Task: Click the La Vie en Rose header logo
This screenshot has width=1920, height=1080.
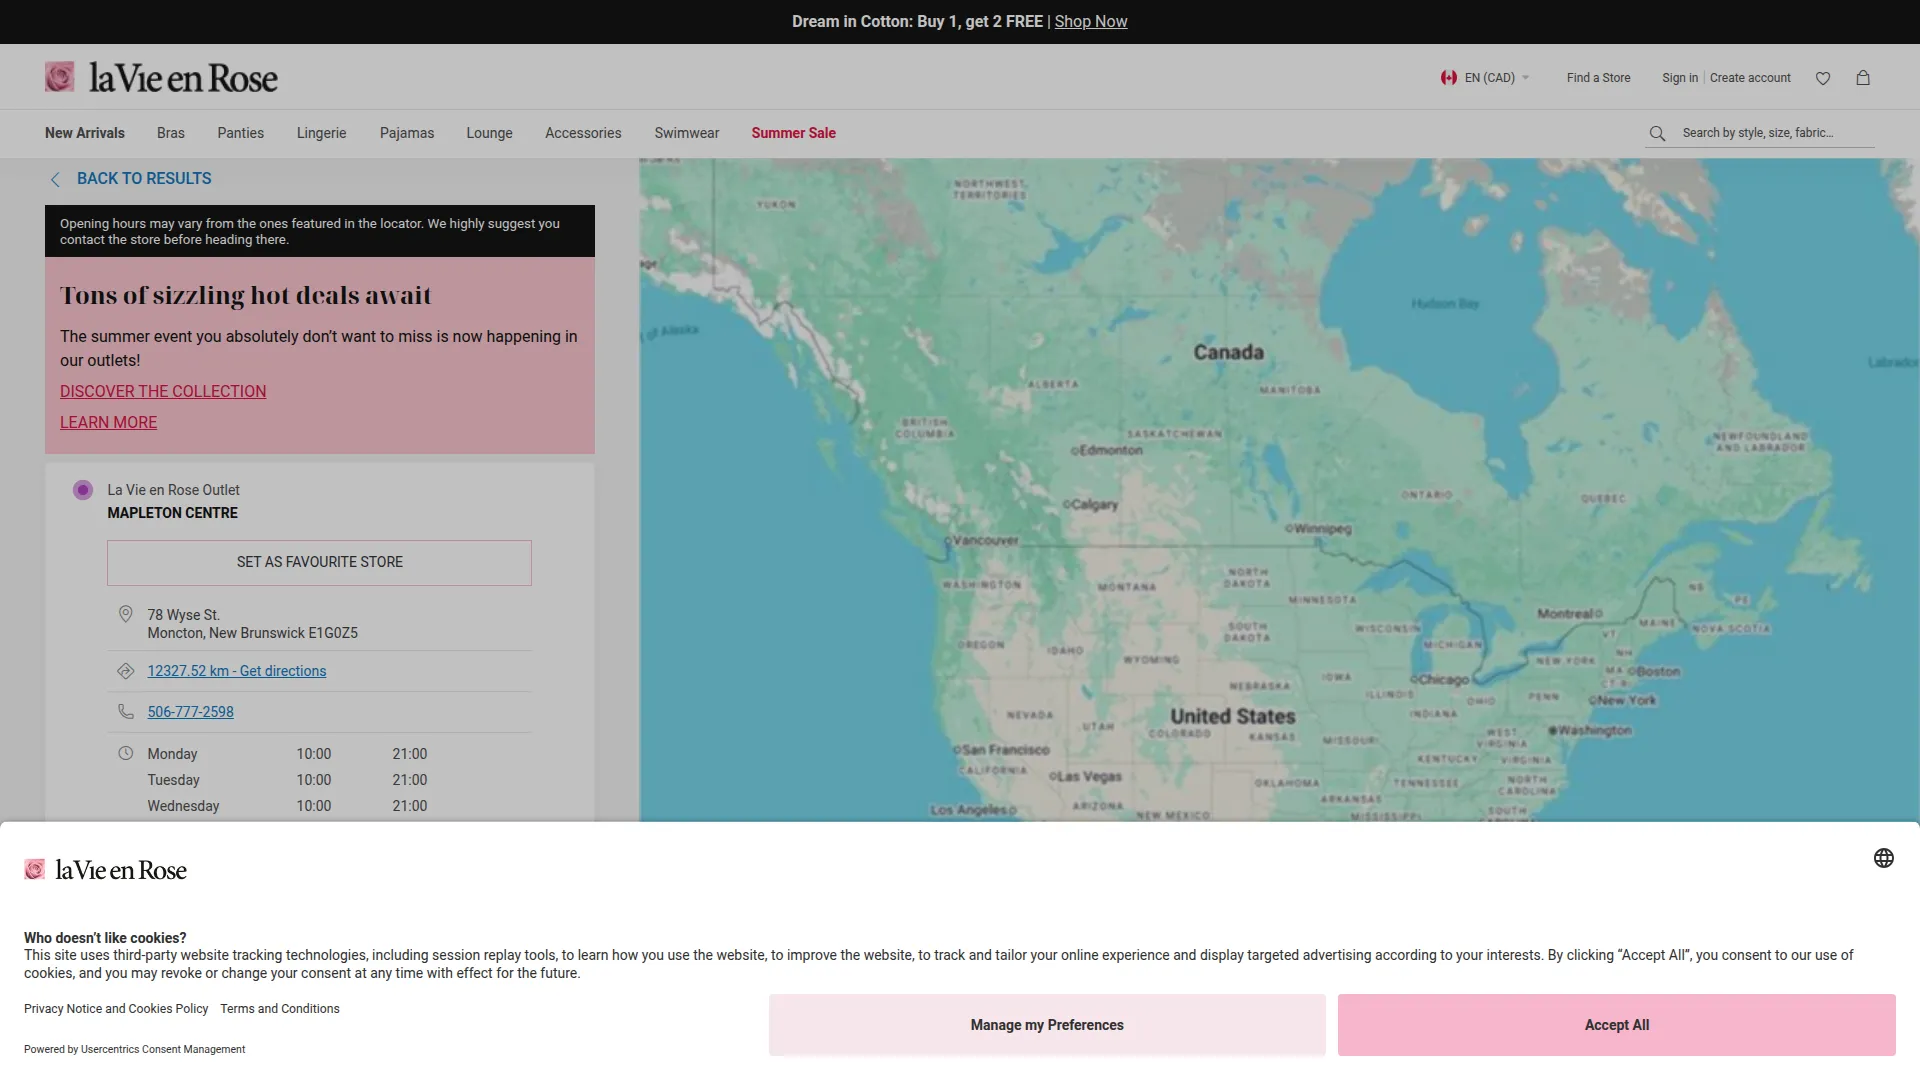Action: click(x=161, y=77)
